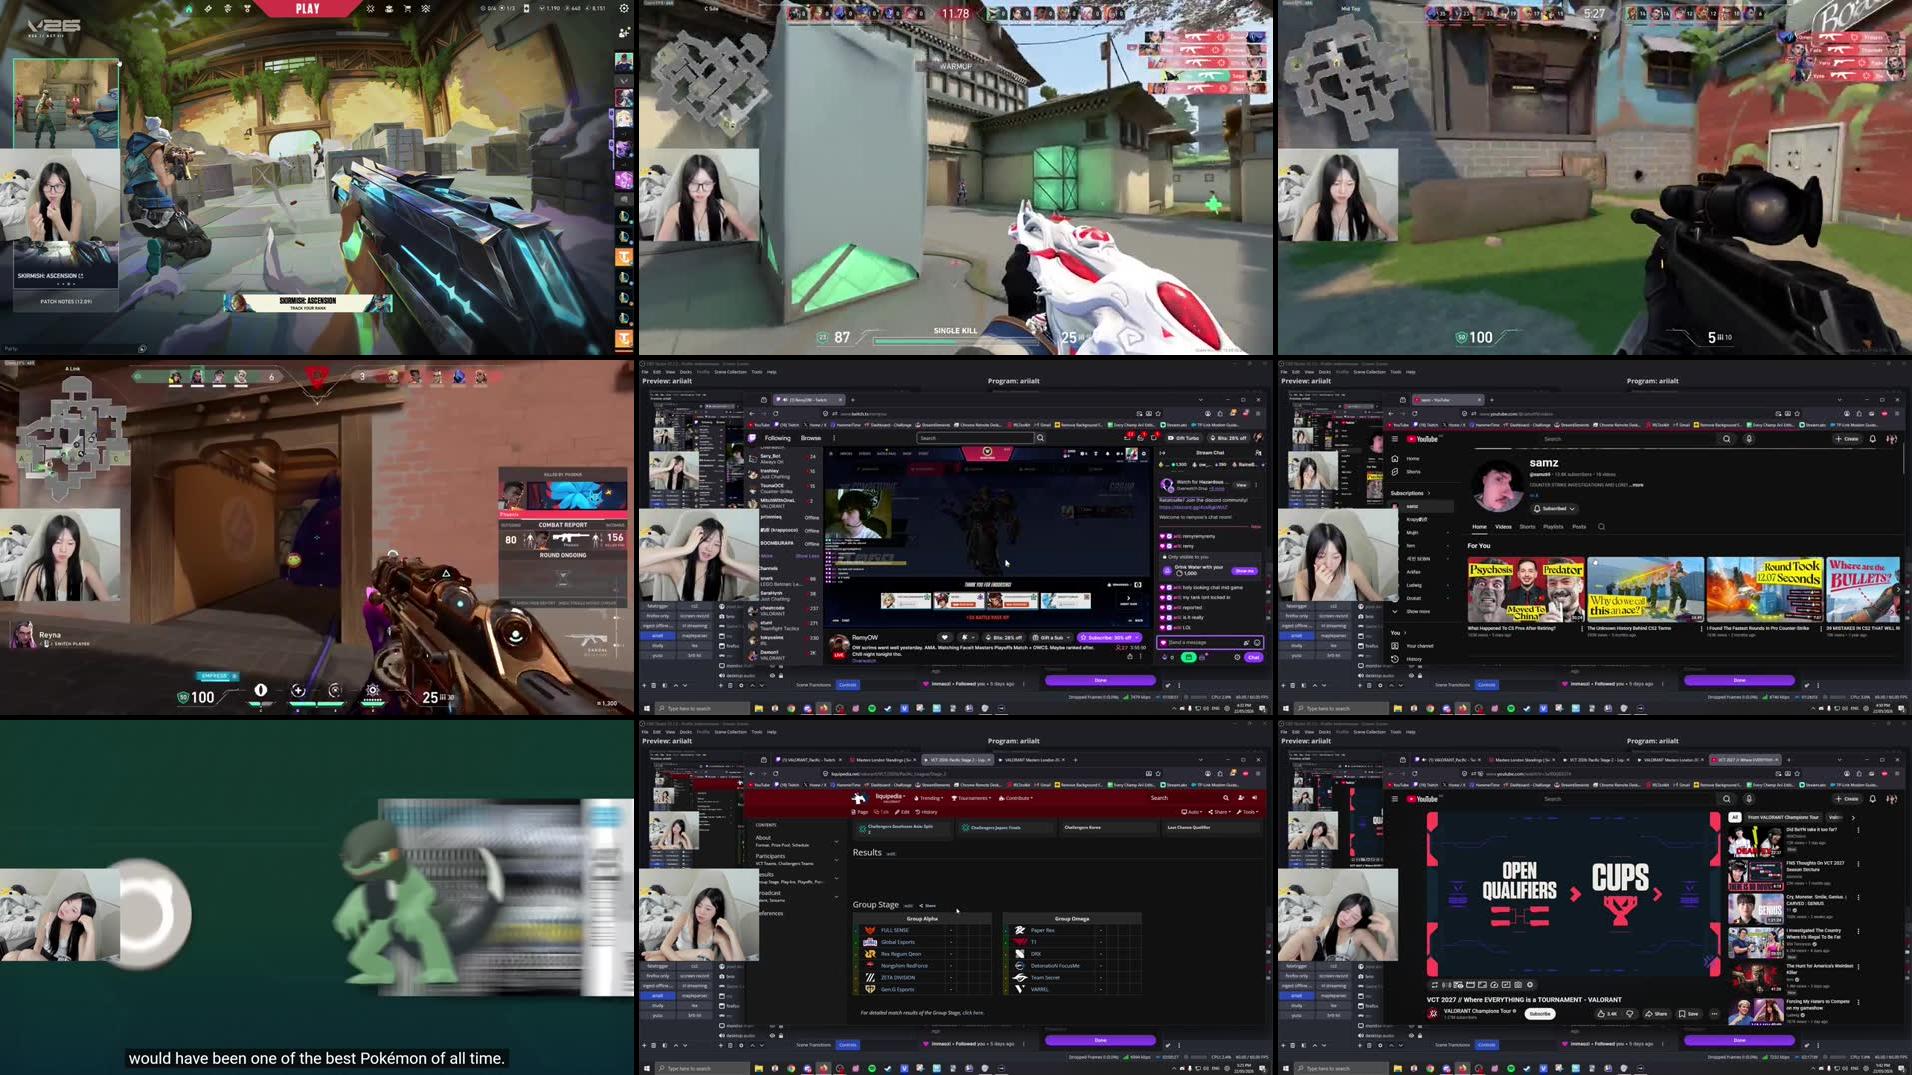The image size is (1912, 1075).
Task: Switch to Videos tab on samz channel
Action: click(1503, 527)
